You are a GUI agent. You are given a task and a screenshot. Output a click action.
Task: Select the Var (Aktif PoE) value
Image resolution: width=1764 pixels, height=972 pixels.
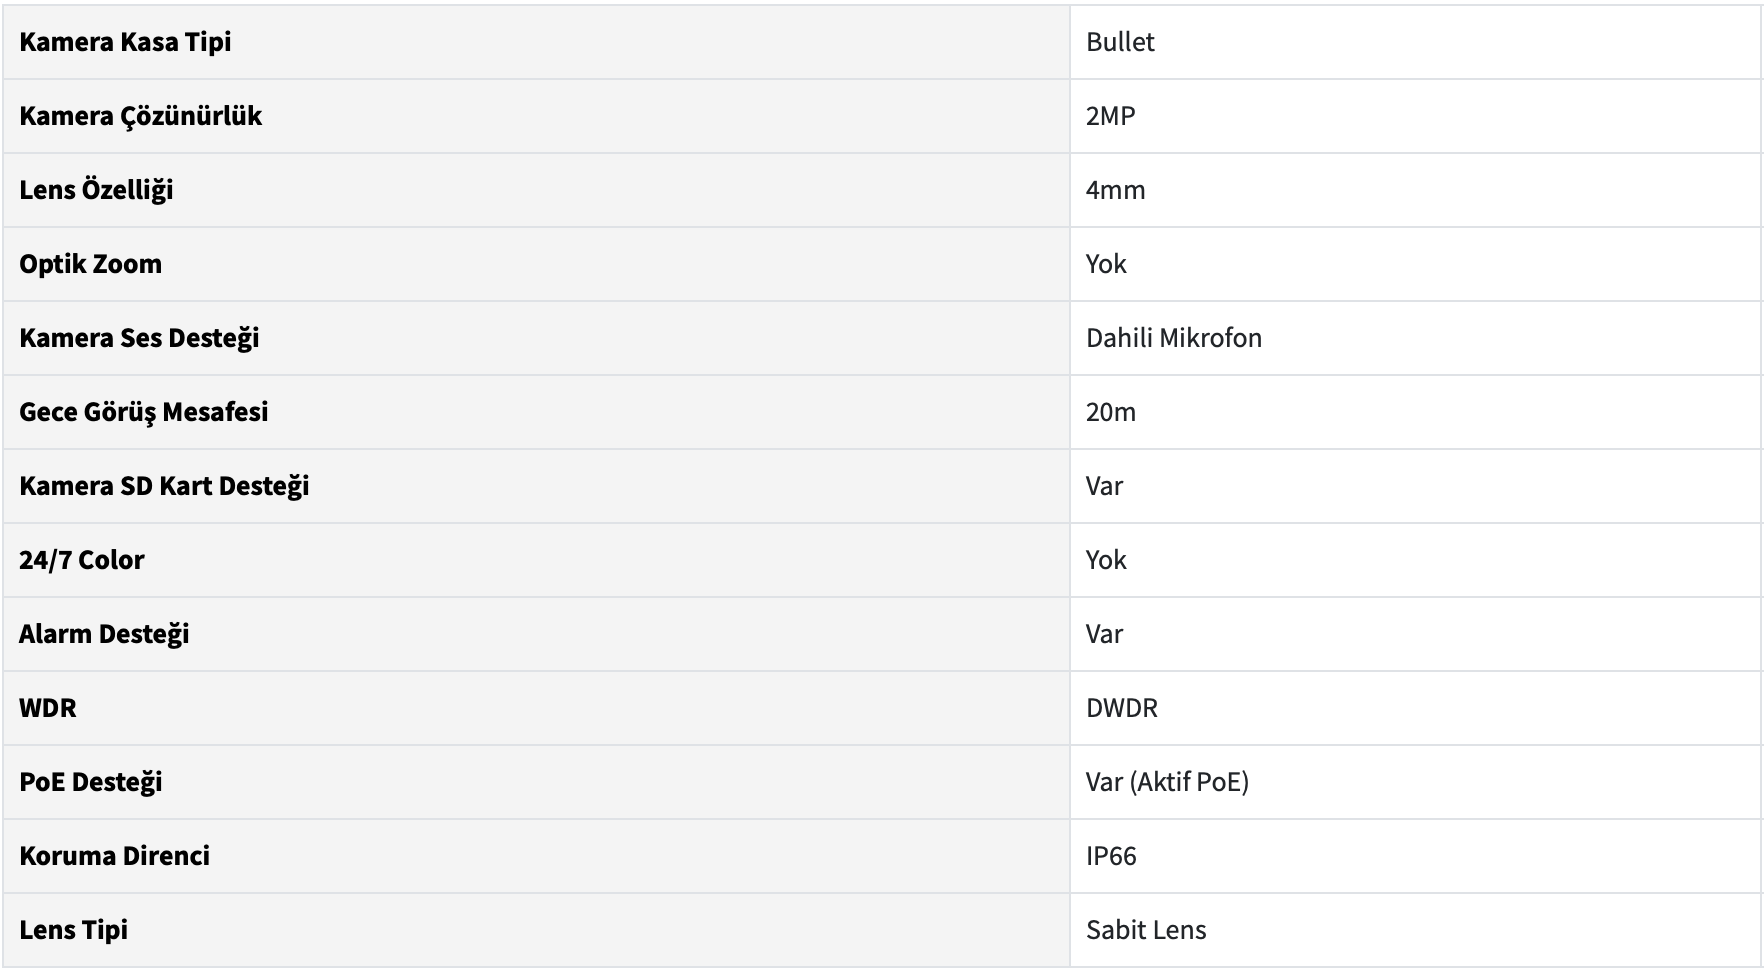coord(1167,782)
